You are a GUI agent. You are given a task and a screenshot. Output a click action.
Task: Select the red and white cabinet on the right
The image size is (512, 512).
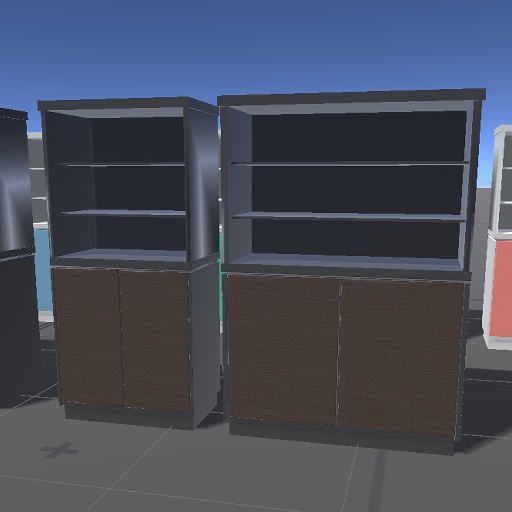pos(498,237)
